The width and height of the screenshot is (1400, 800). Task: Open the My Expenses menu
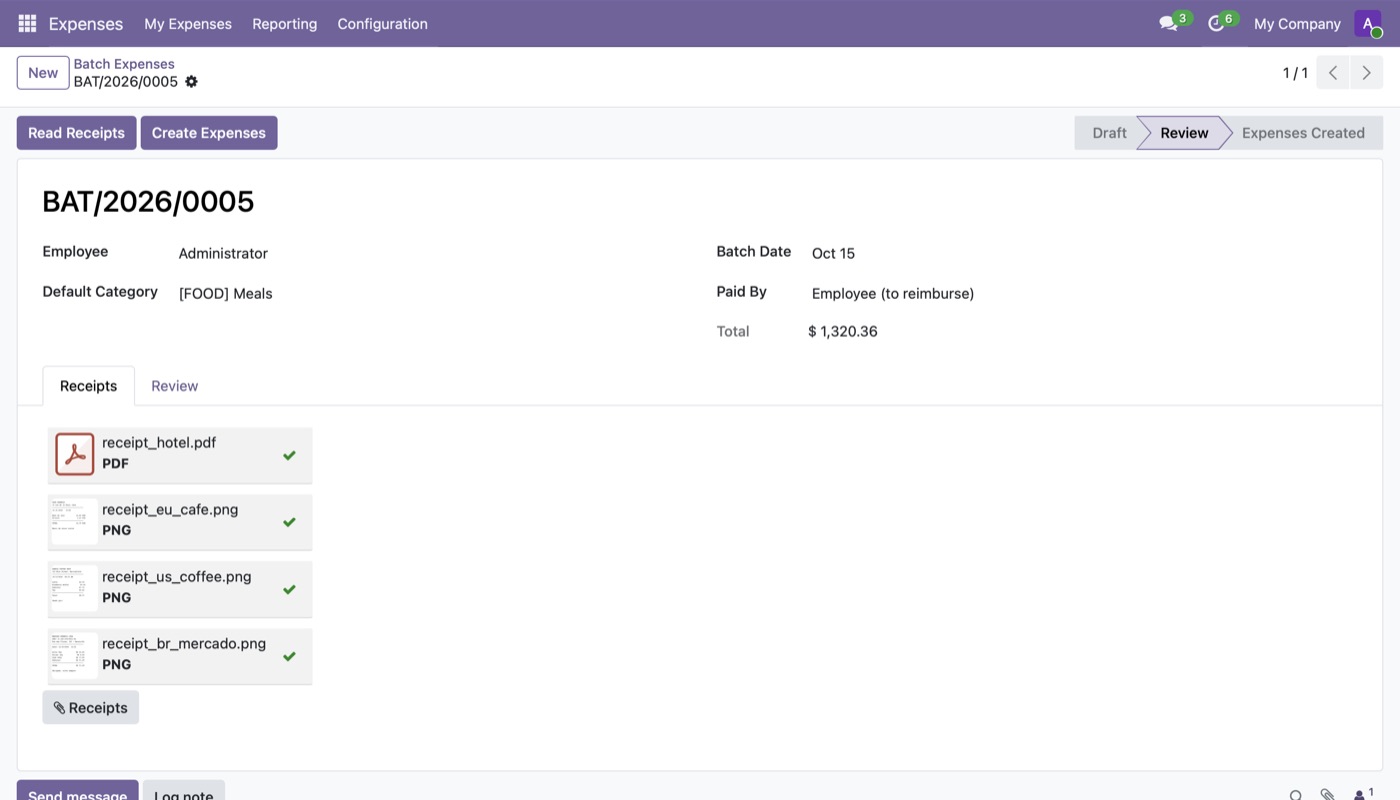[x=188, y=23]
